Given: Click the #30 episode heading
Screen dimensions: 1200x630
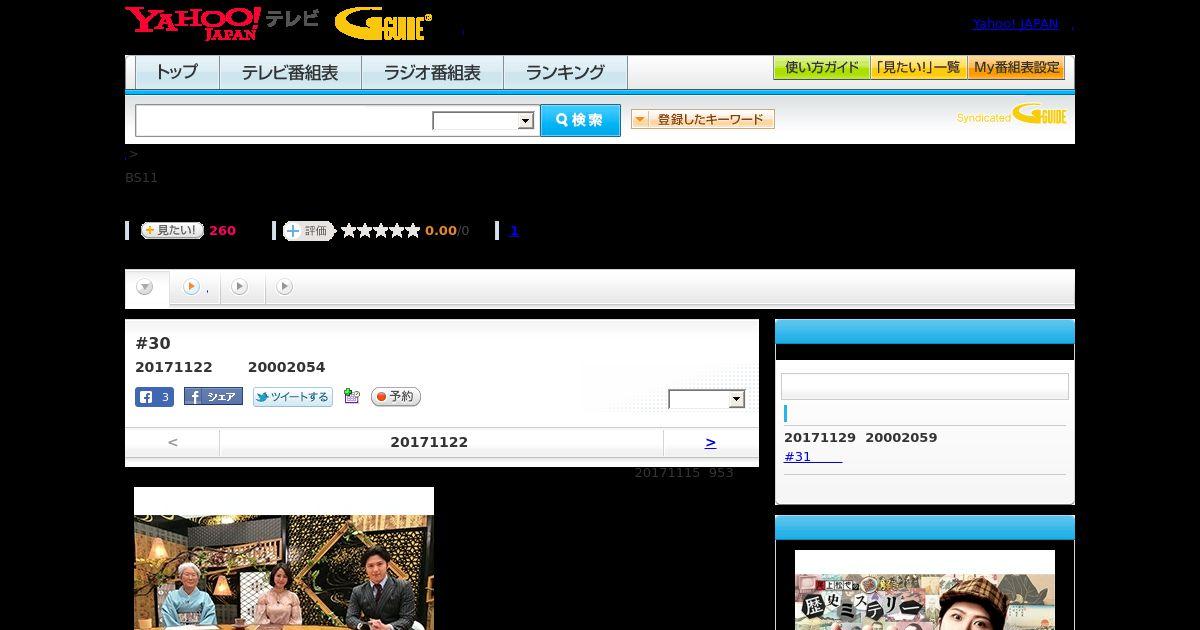Looking at the screenshot, I should click(153, 343).
